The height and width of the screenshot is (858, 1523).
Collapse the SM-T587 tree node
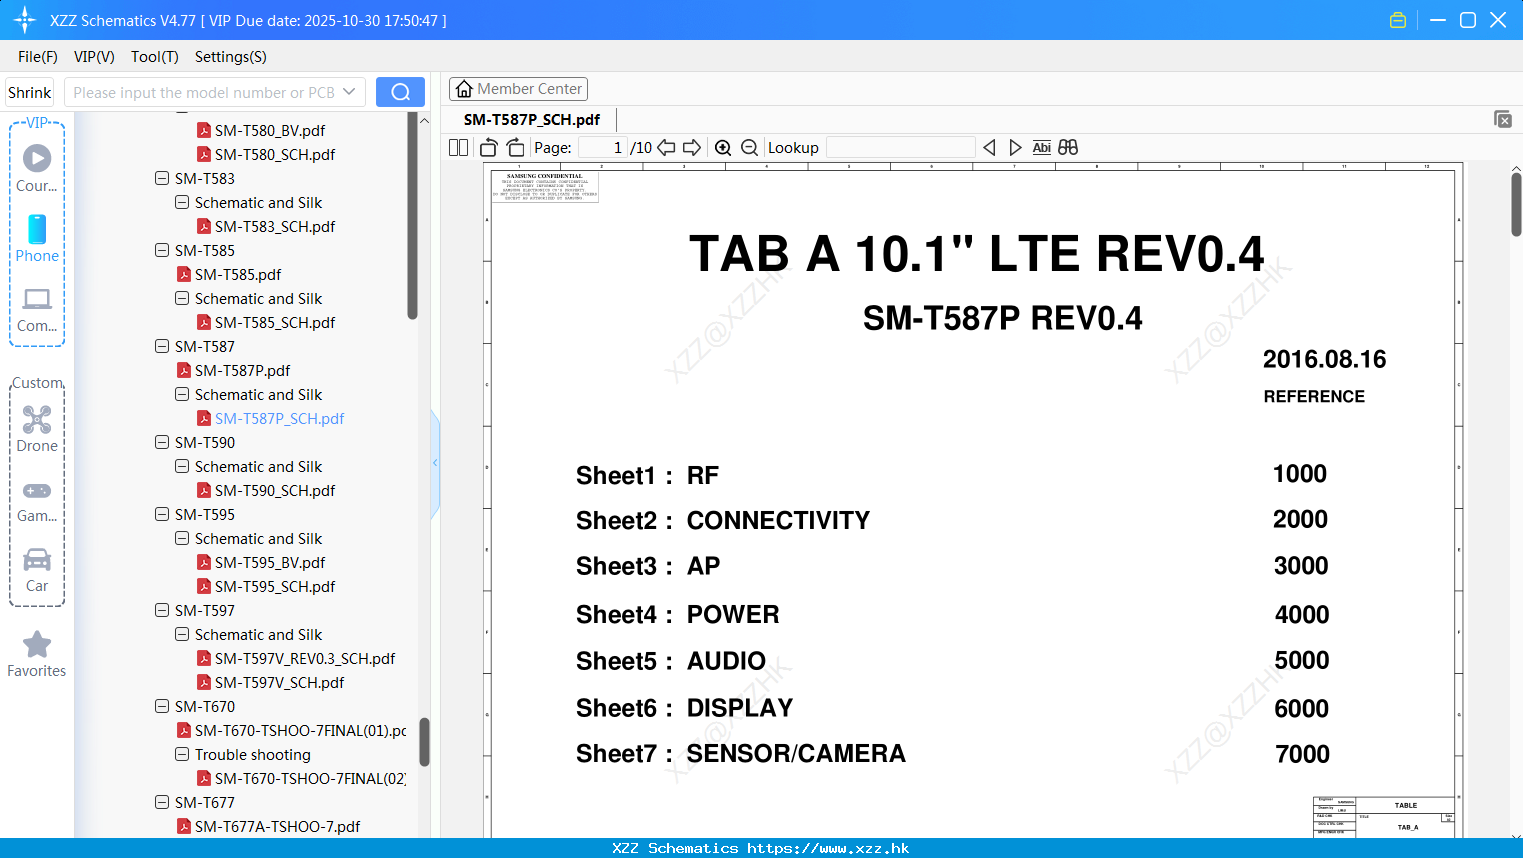tap(162, 346)
